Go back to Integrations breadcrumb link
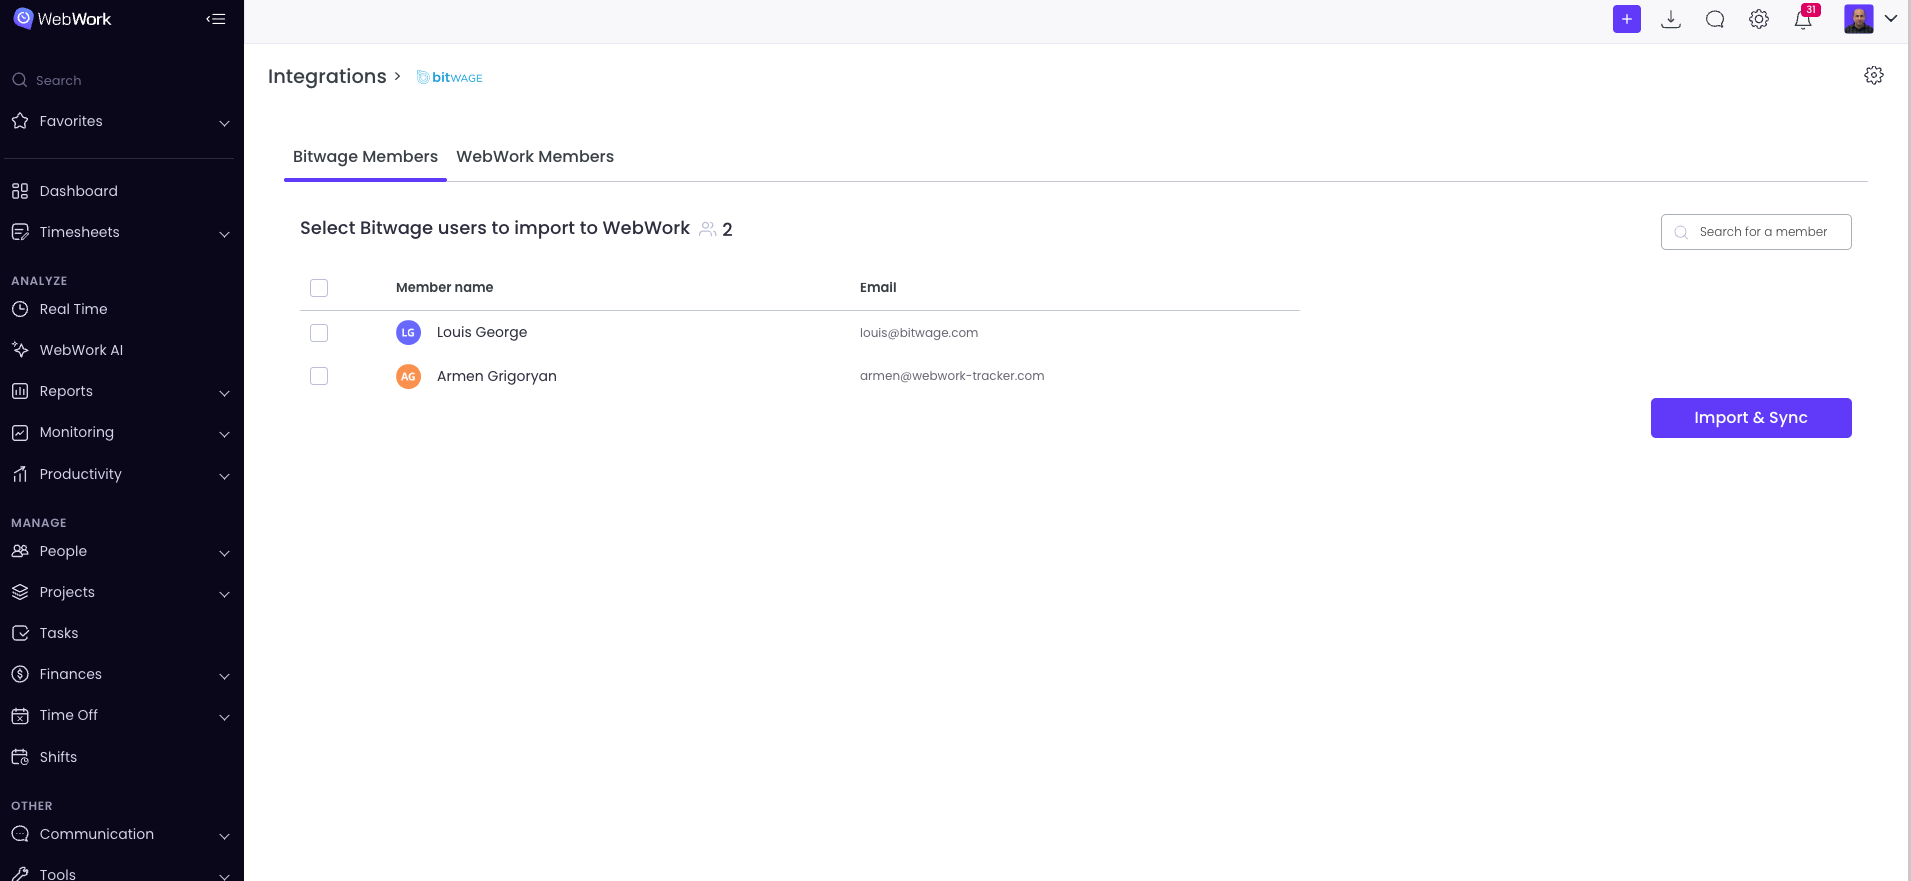 [x=327, y=77]
